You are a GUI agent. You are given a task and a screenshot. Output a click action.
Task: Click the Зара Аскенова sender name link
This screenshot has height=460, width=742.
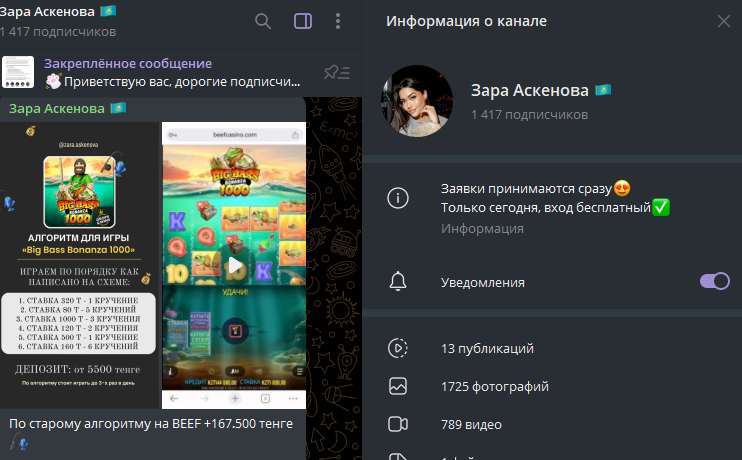[x=56, y=109]
